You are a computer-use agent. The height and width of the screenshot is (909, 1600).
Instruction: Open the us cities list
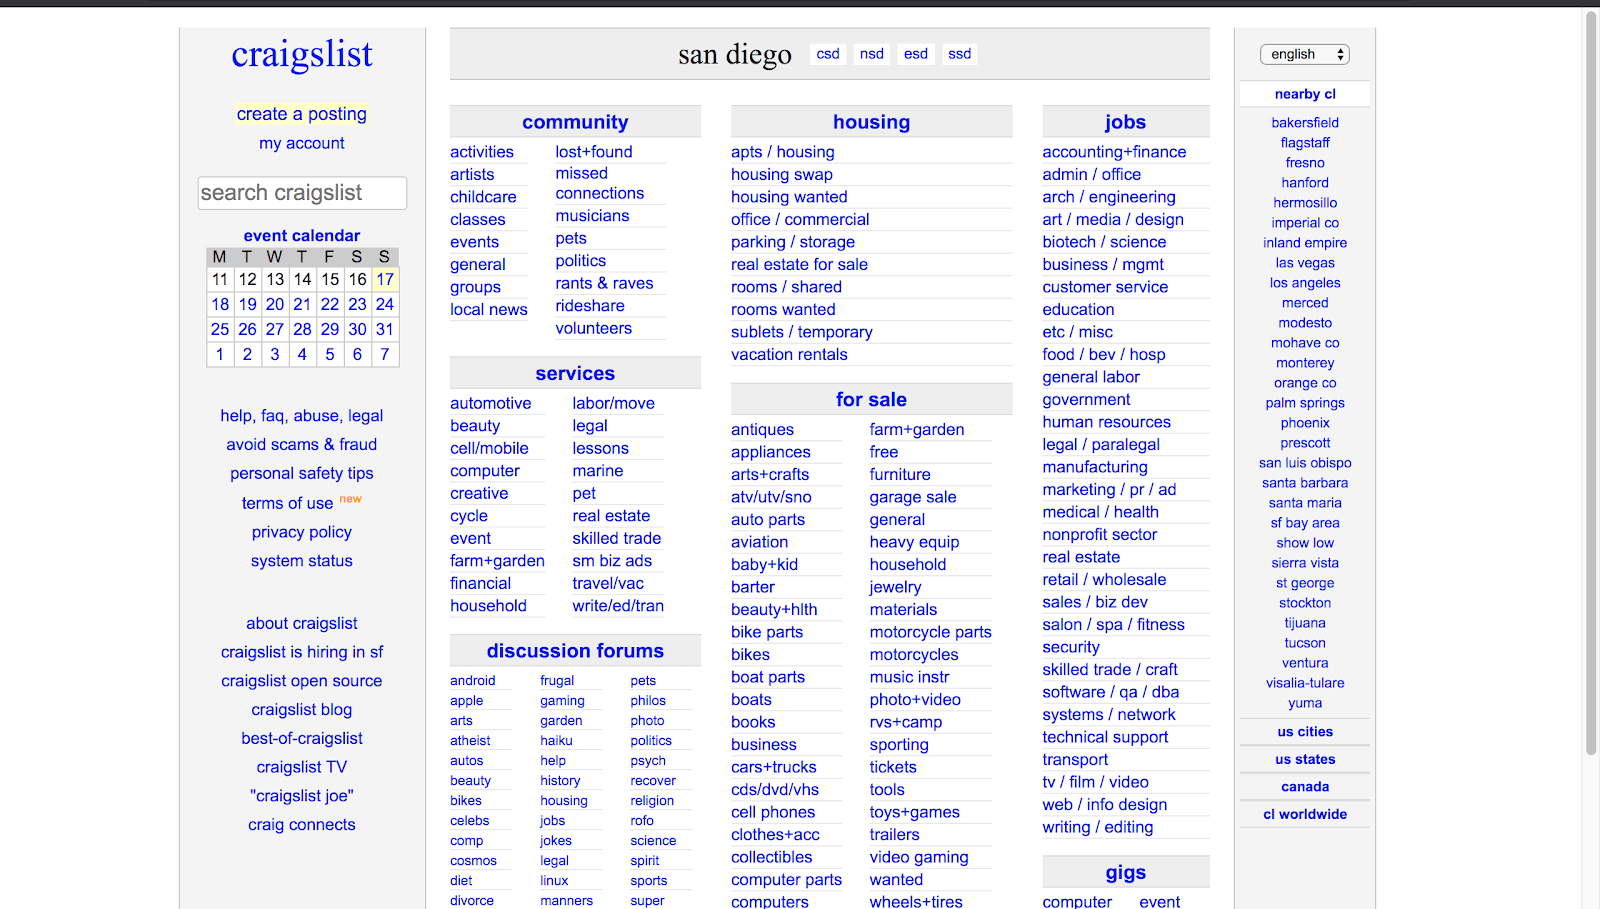1304,731
